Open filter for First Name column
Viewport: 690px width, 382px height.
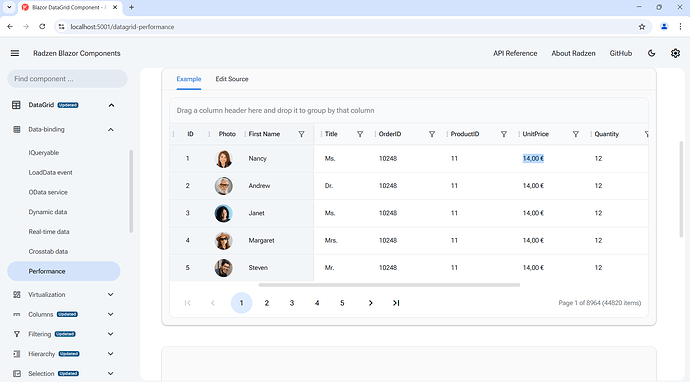[301, 134]
